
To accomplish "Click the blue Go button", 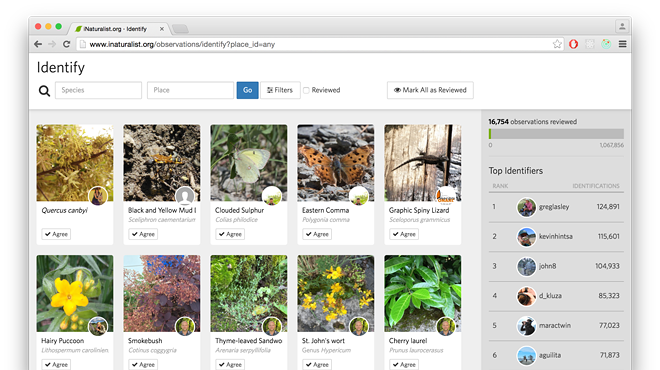I will [248, 90].
